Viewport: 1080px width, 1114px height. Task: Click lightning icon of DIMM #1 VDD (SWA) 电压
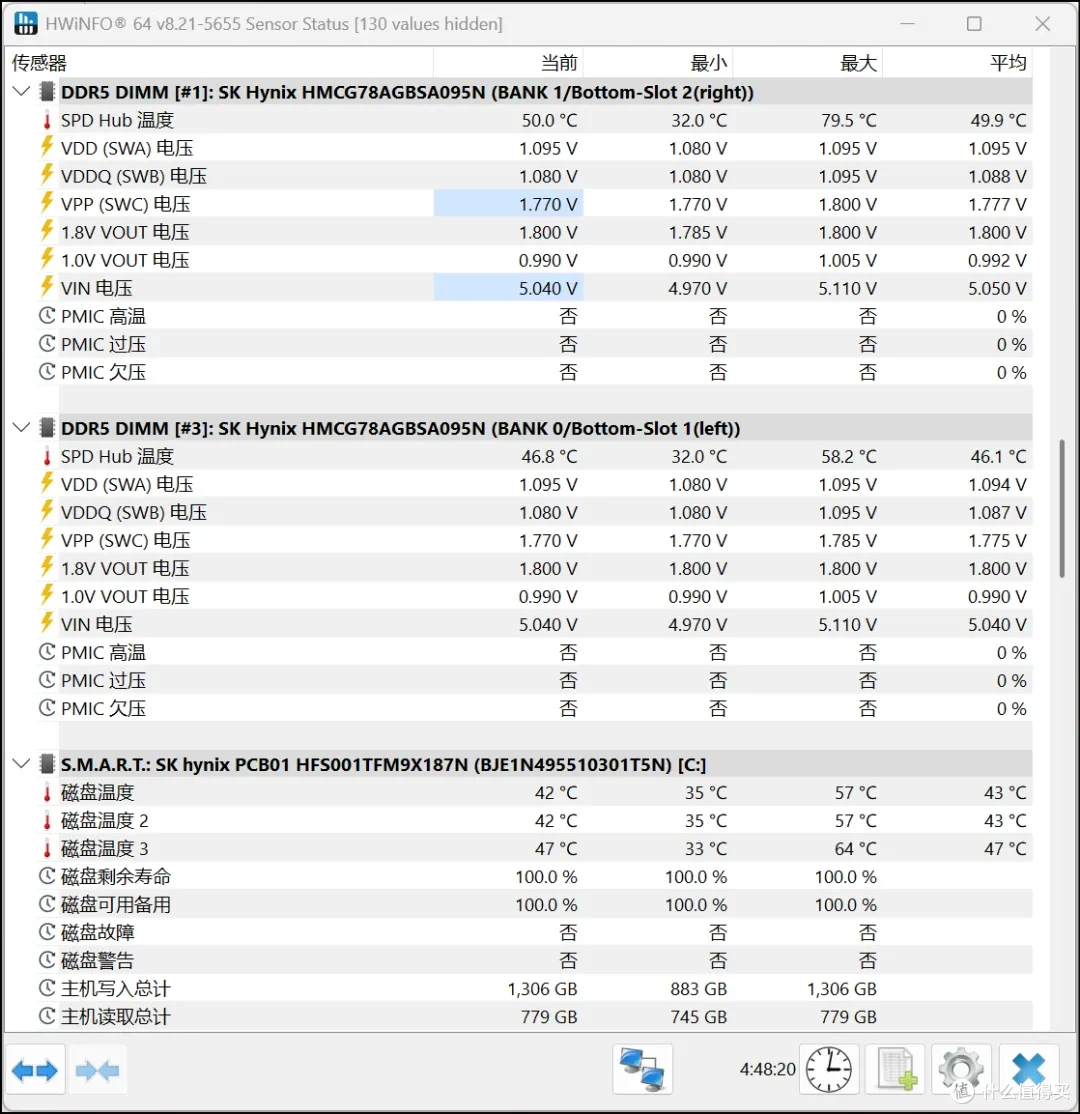click(x=47, y=147)
